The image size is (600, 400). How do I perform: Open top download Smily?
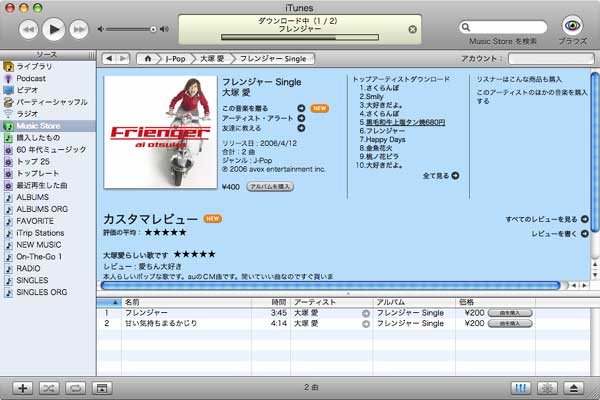[375, 96]
